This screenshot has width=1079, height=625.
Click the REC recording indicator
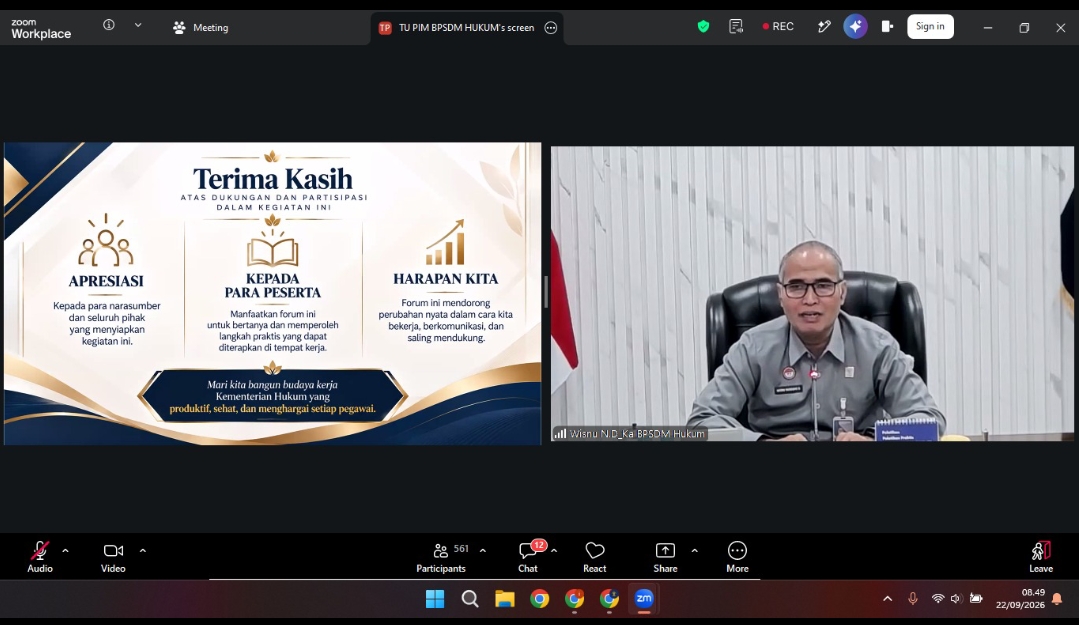pos(778,26)
